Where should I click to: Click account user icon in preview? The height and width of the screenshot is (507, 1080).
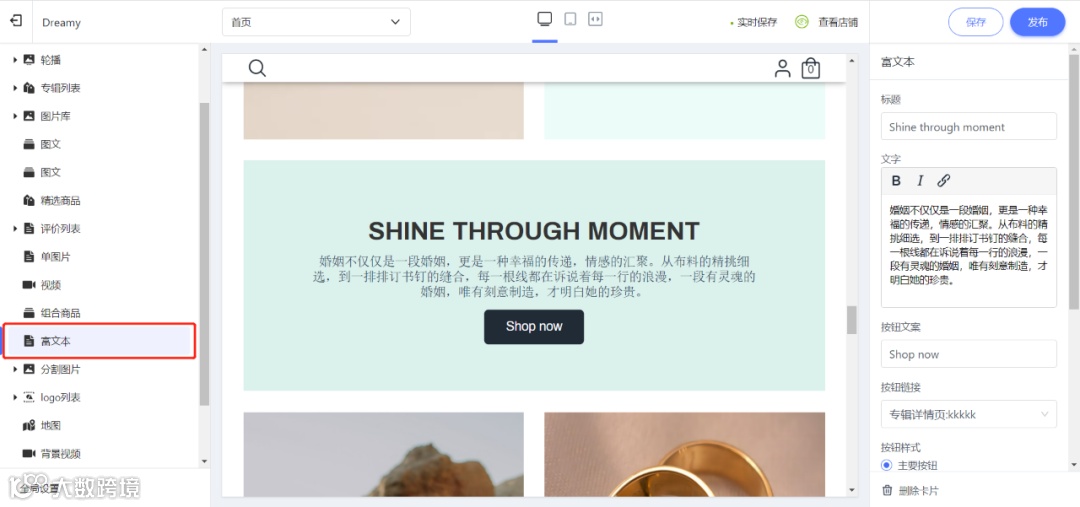[782, 68]
